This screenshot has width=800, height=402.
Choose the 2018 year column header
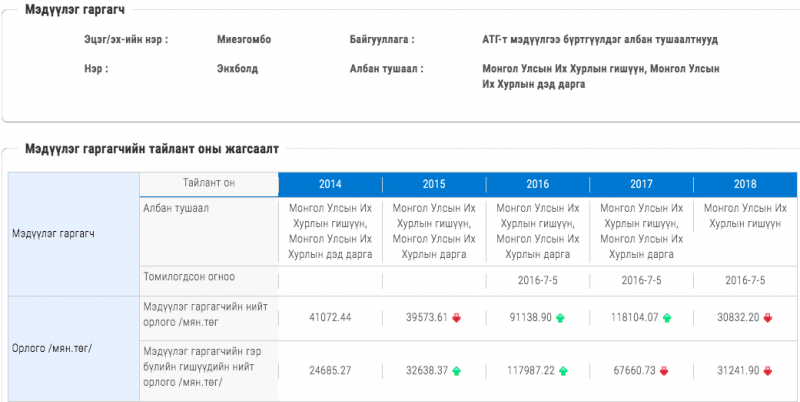click(x=745, y=185)
